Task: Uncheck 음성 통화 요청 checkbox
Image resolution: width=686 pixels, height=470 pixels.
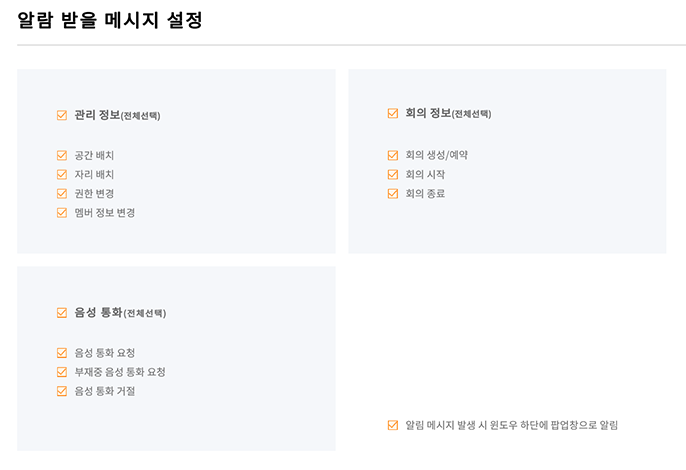Action: coord(62,353)
